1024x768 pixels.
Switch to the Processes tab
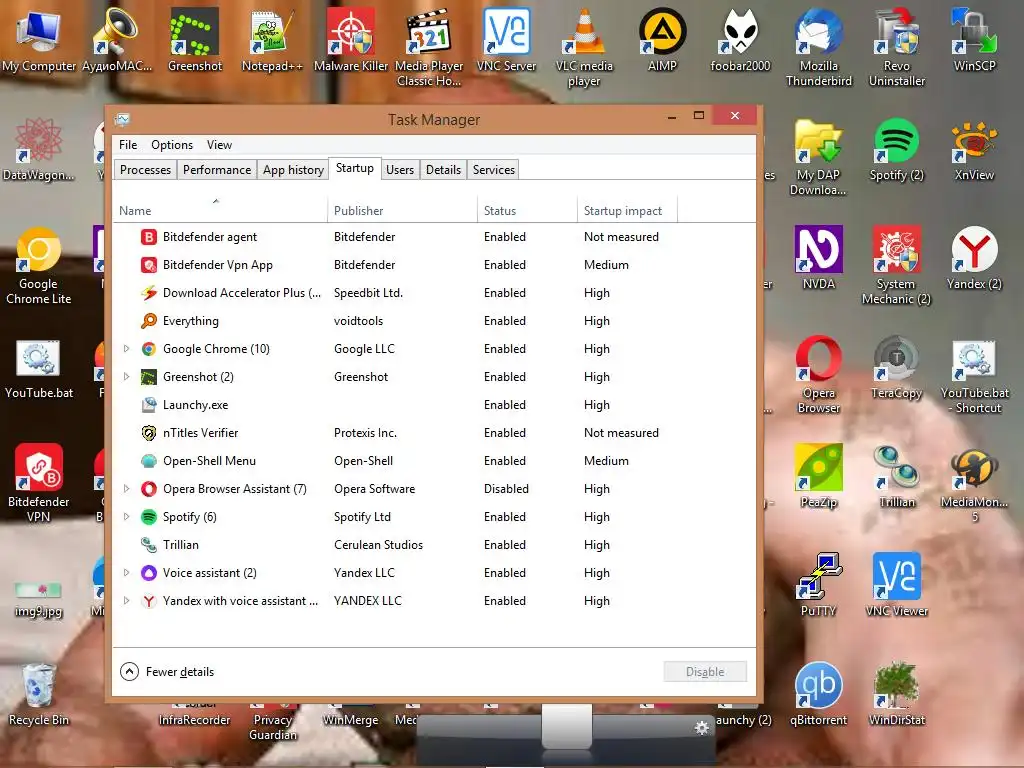[145, 170]
